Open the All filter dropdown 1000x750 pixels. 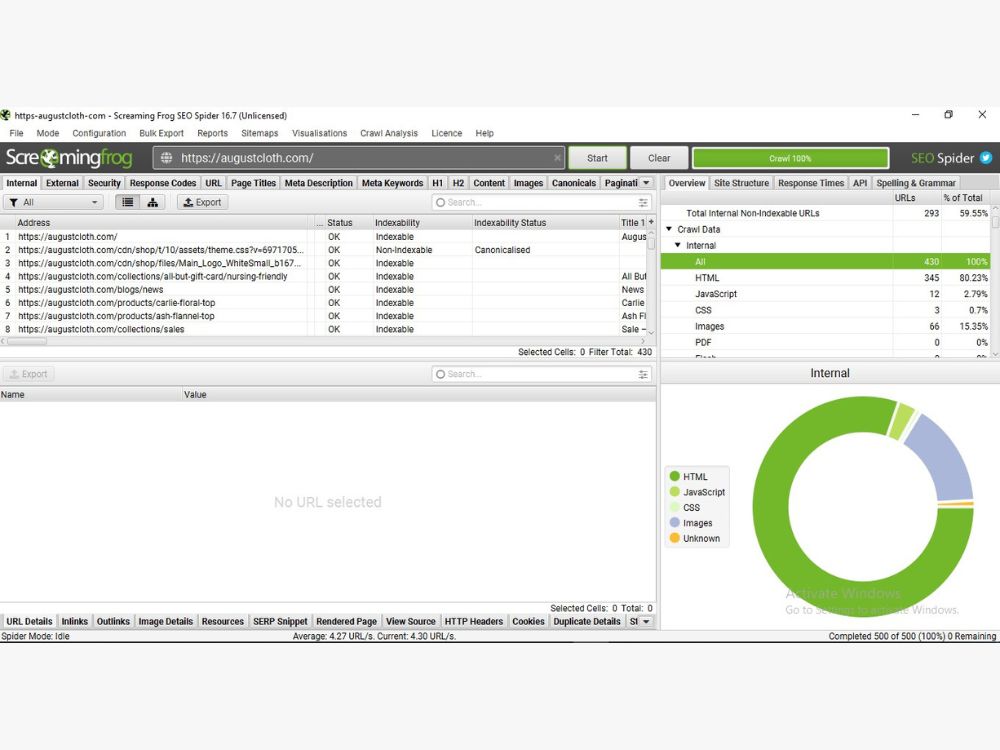coord(54,202)
